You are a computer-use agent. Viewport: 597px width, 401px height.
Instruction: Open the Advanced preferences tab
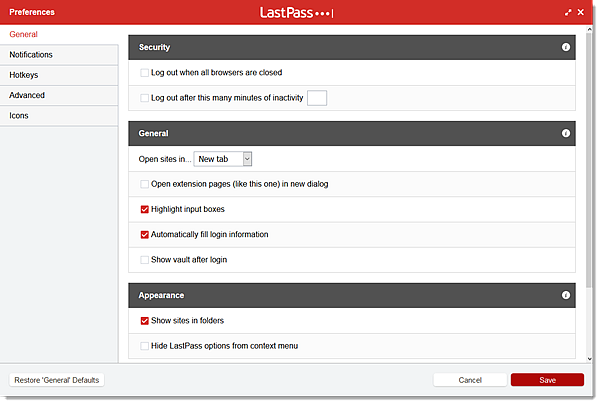59,95
